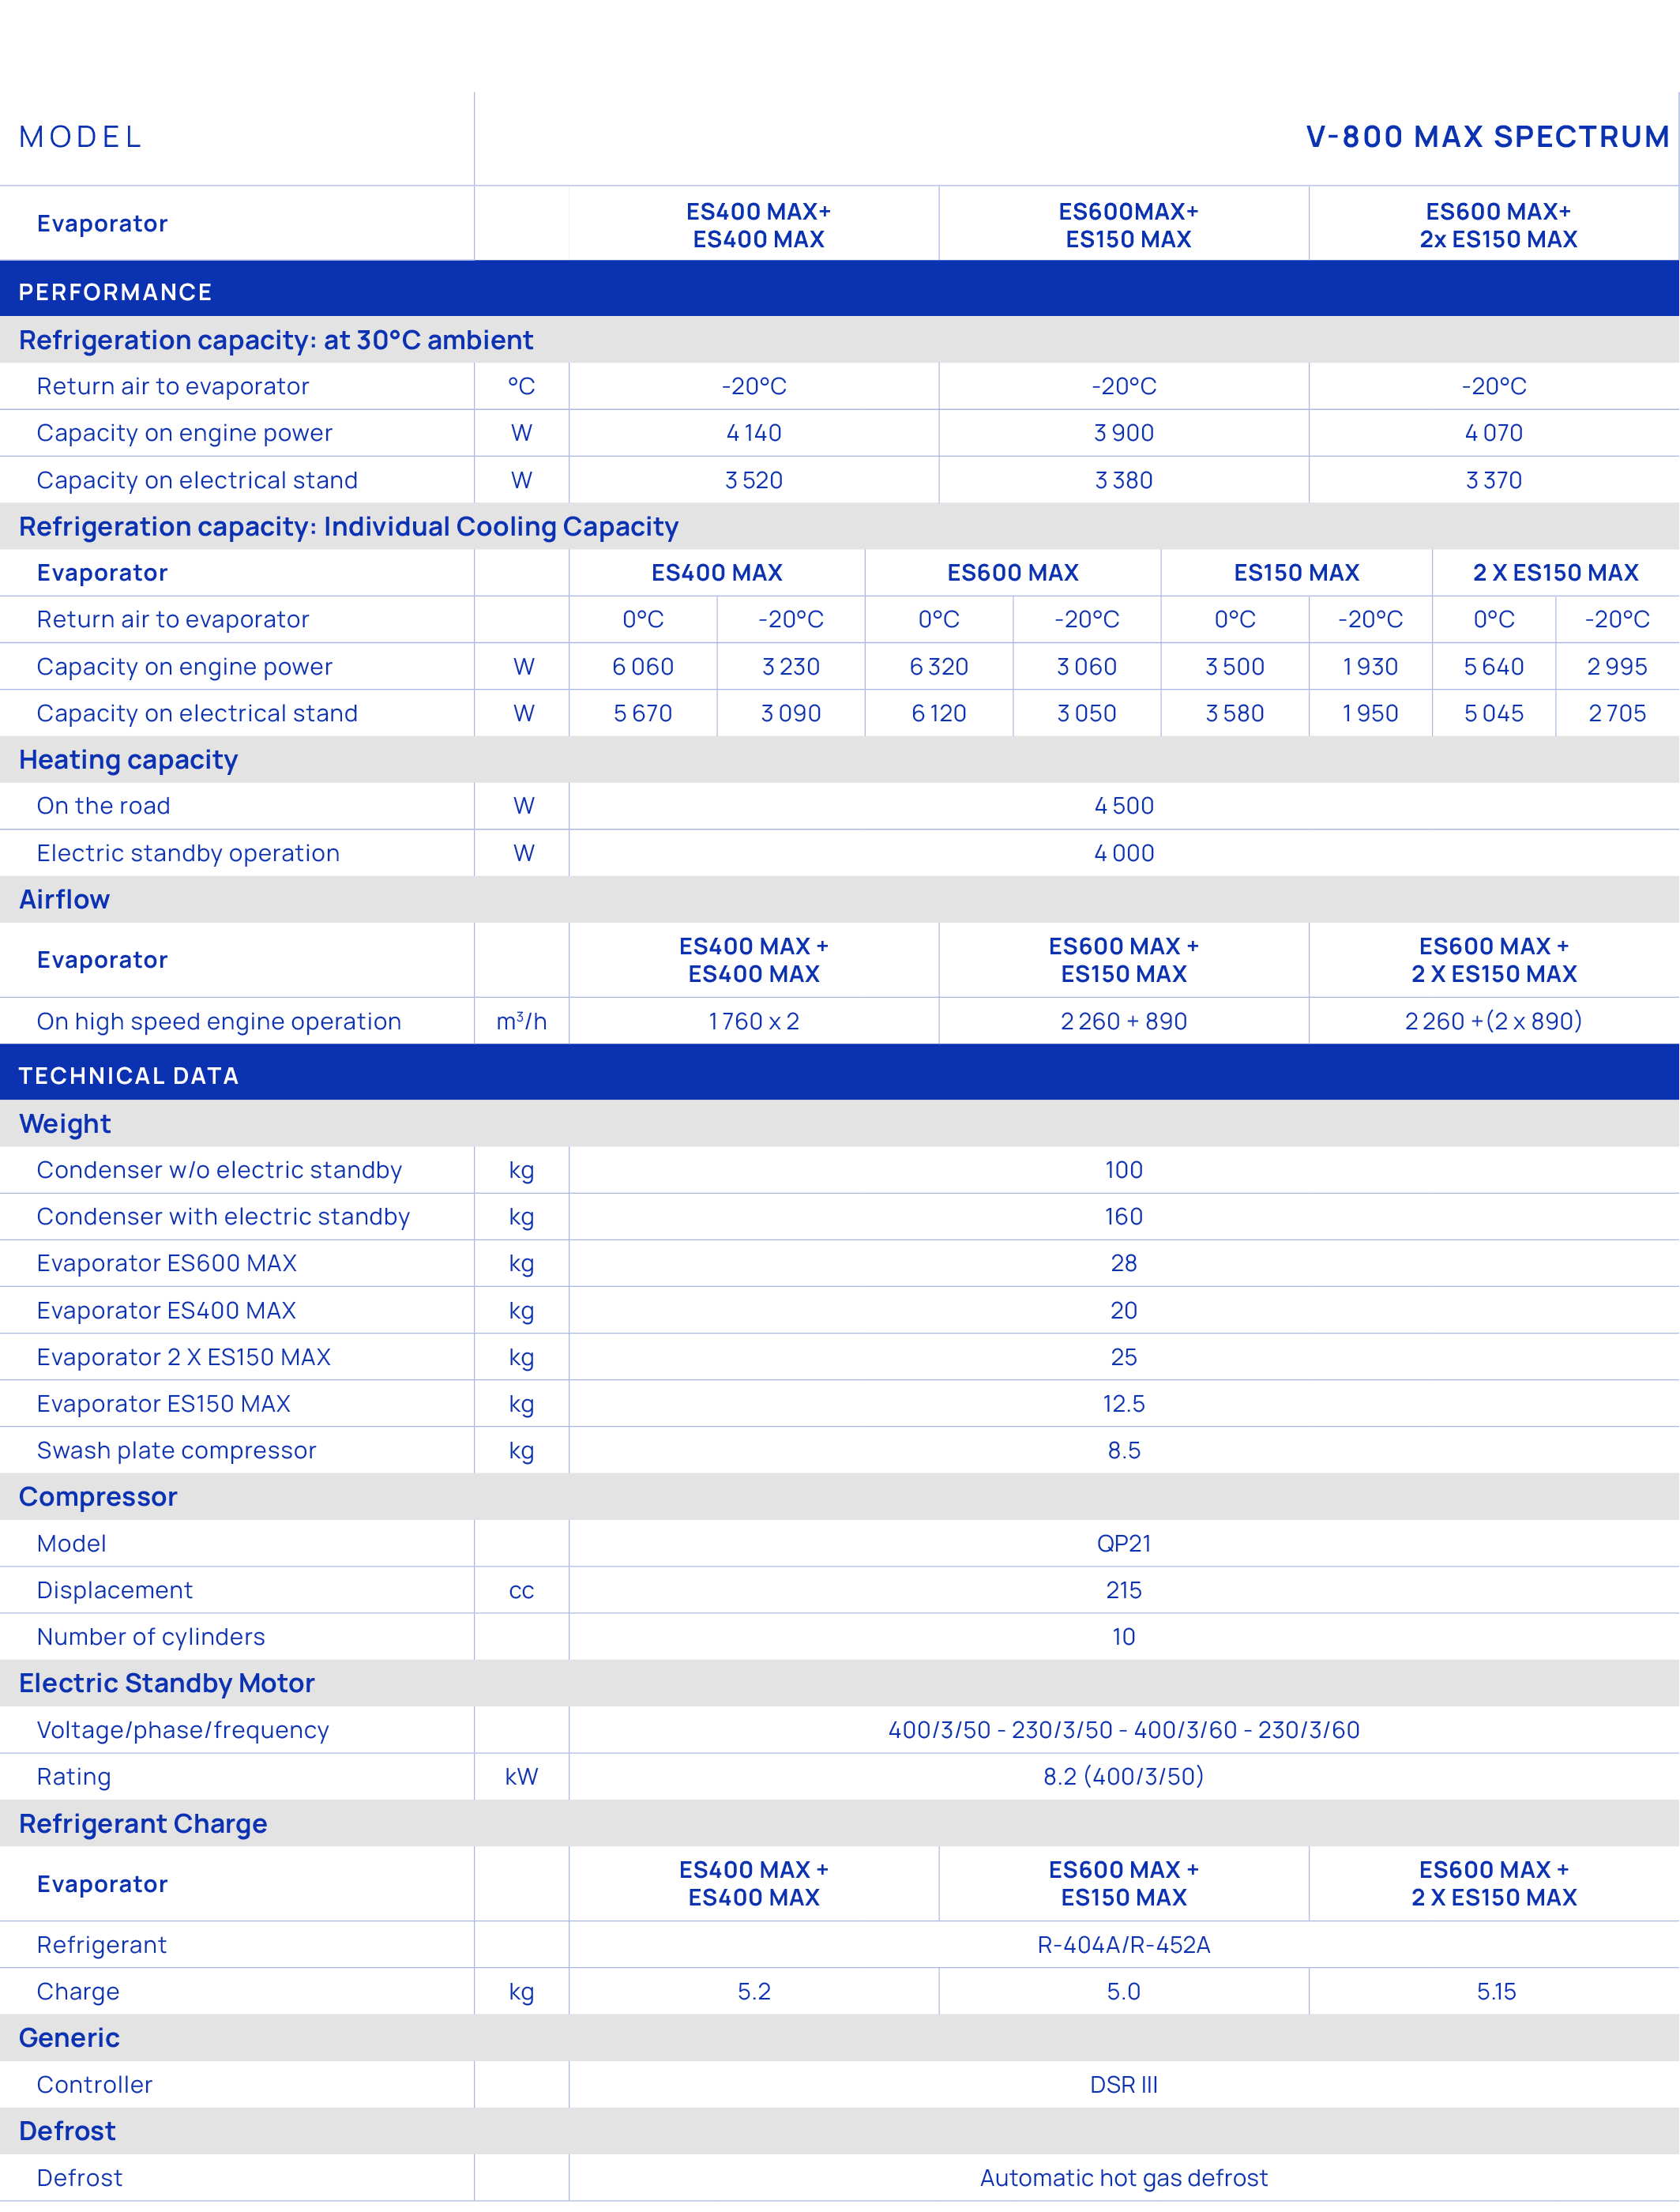Viewport: 1680px width, 2212px height.
Task: Select the 6 320 capacity cell
Action: 939,667
